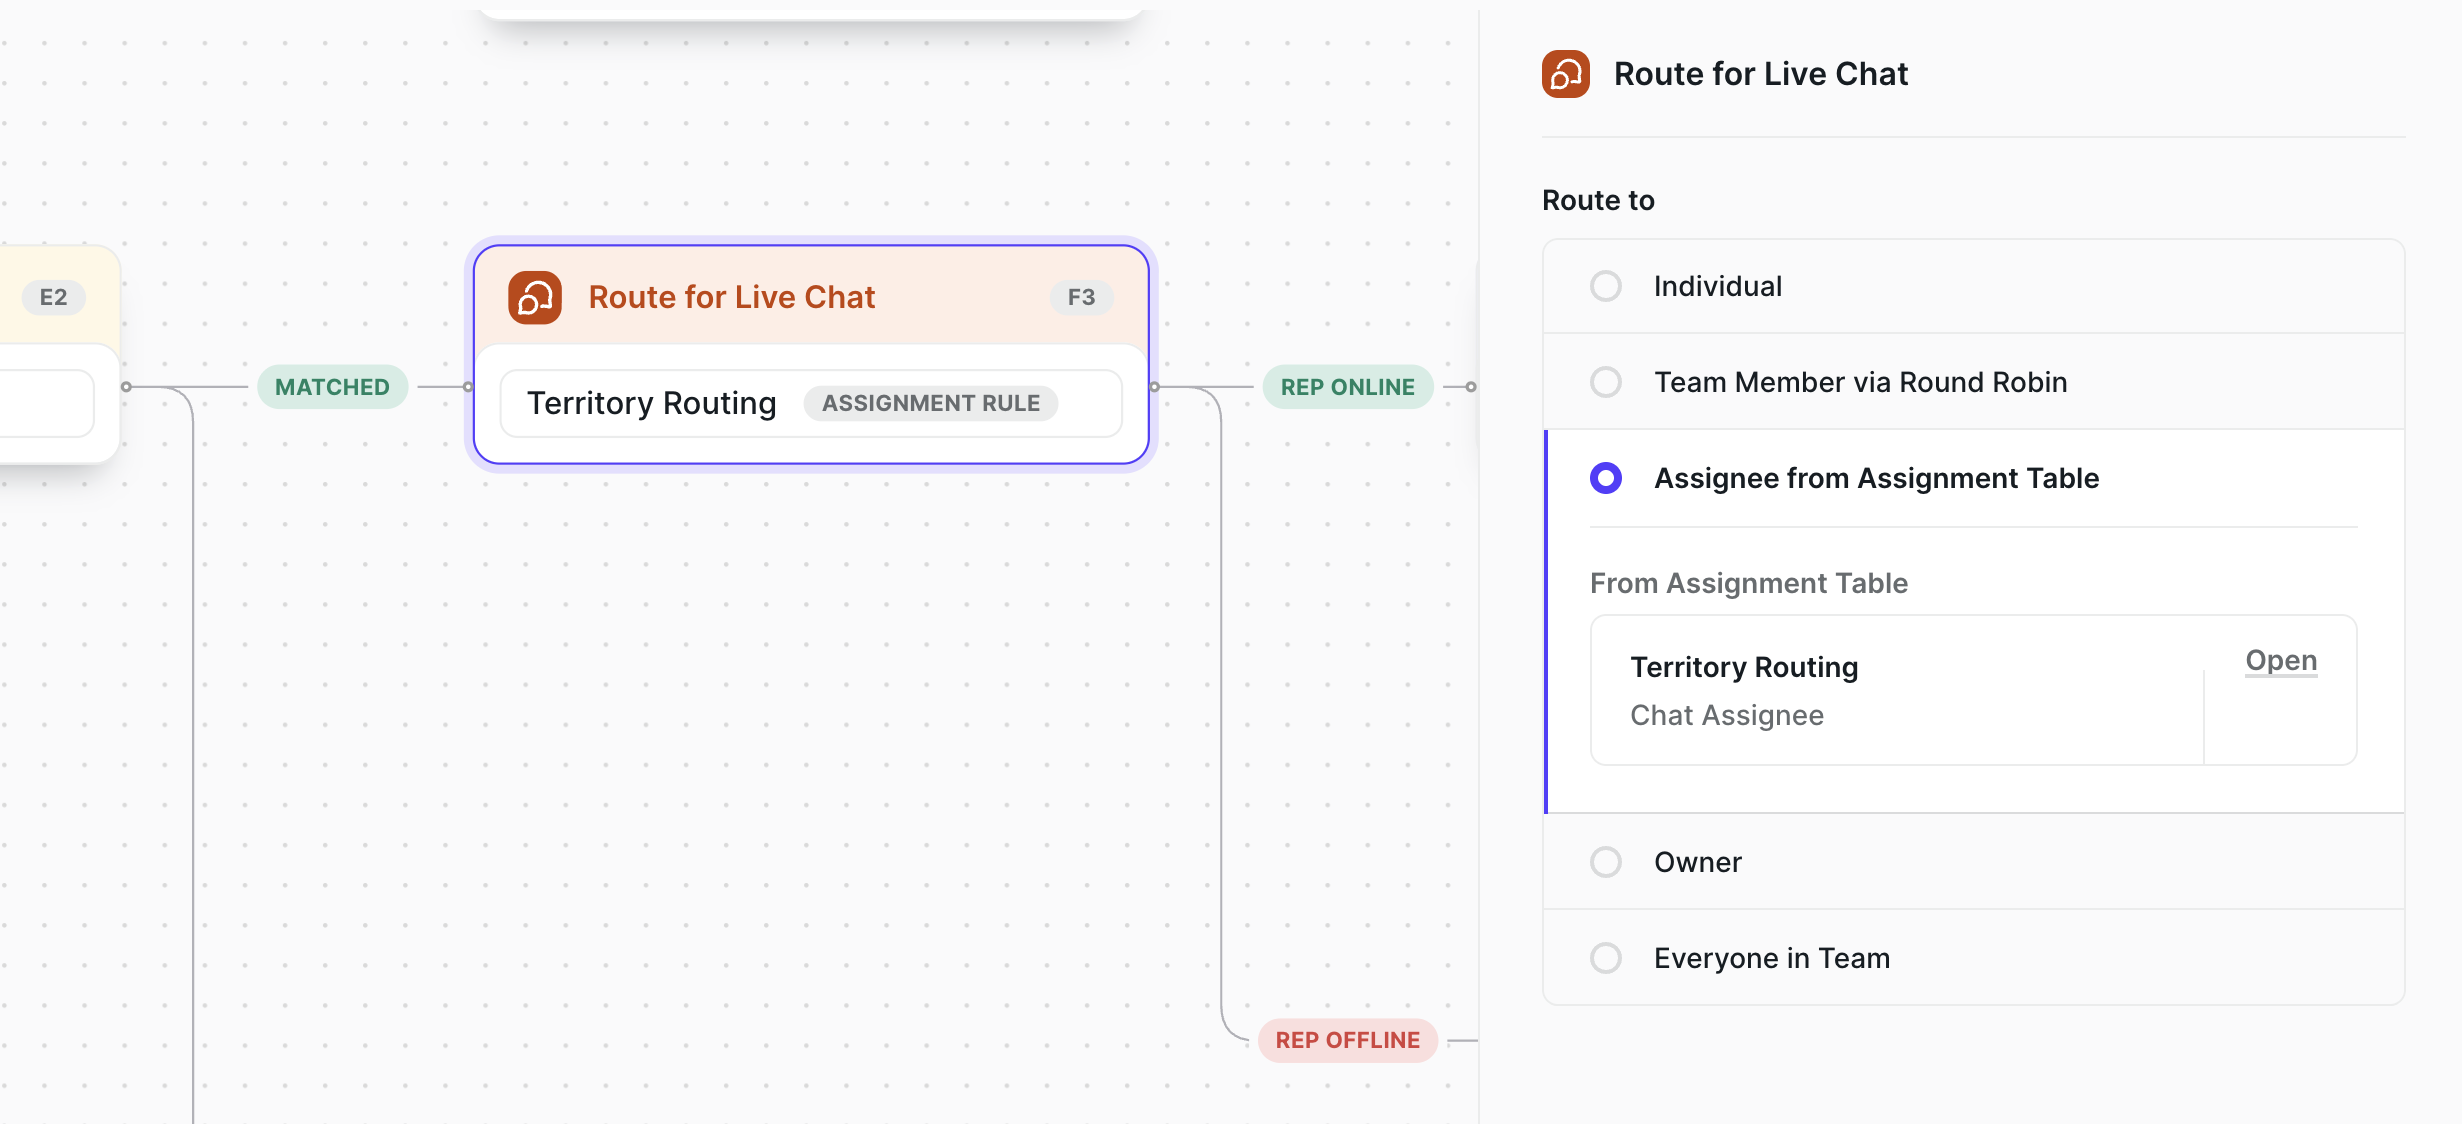This screenshot has width=2462, height=1124.
Task: Click the Chat Assignee label in table card
Action: [1727, 715]
